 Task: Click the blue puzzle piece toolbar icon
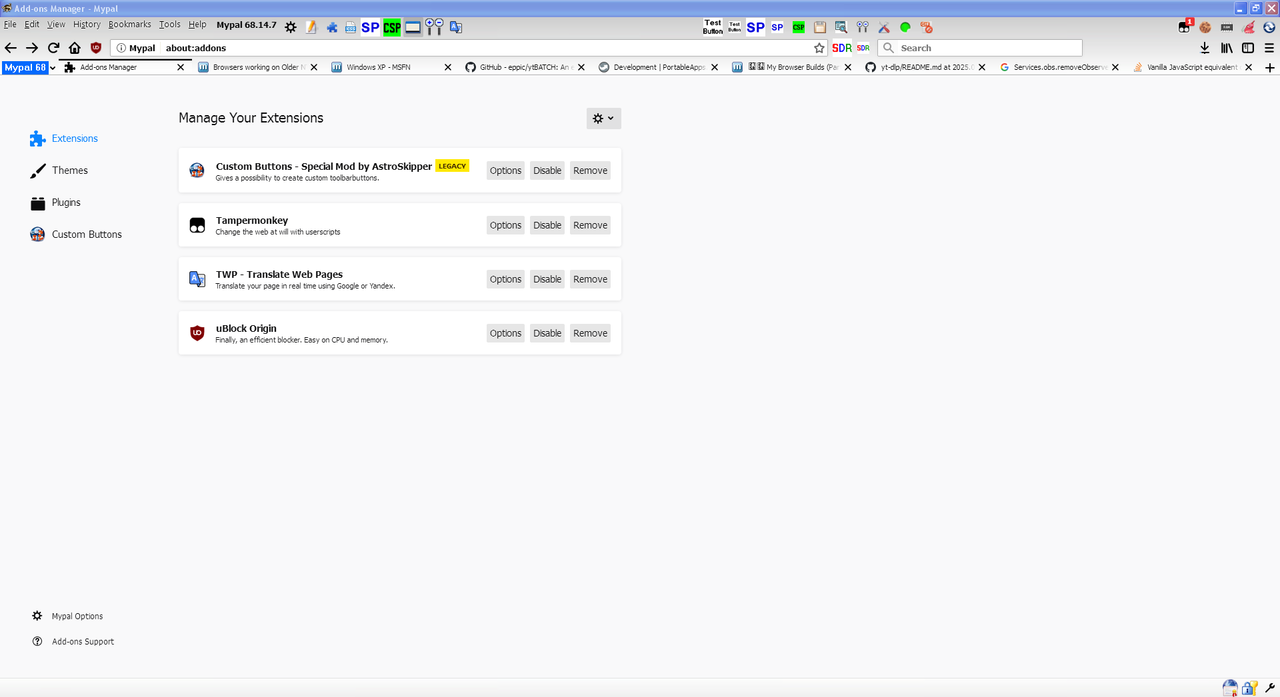tap(332, 27)
